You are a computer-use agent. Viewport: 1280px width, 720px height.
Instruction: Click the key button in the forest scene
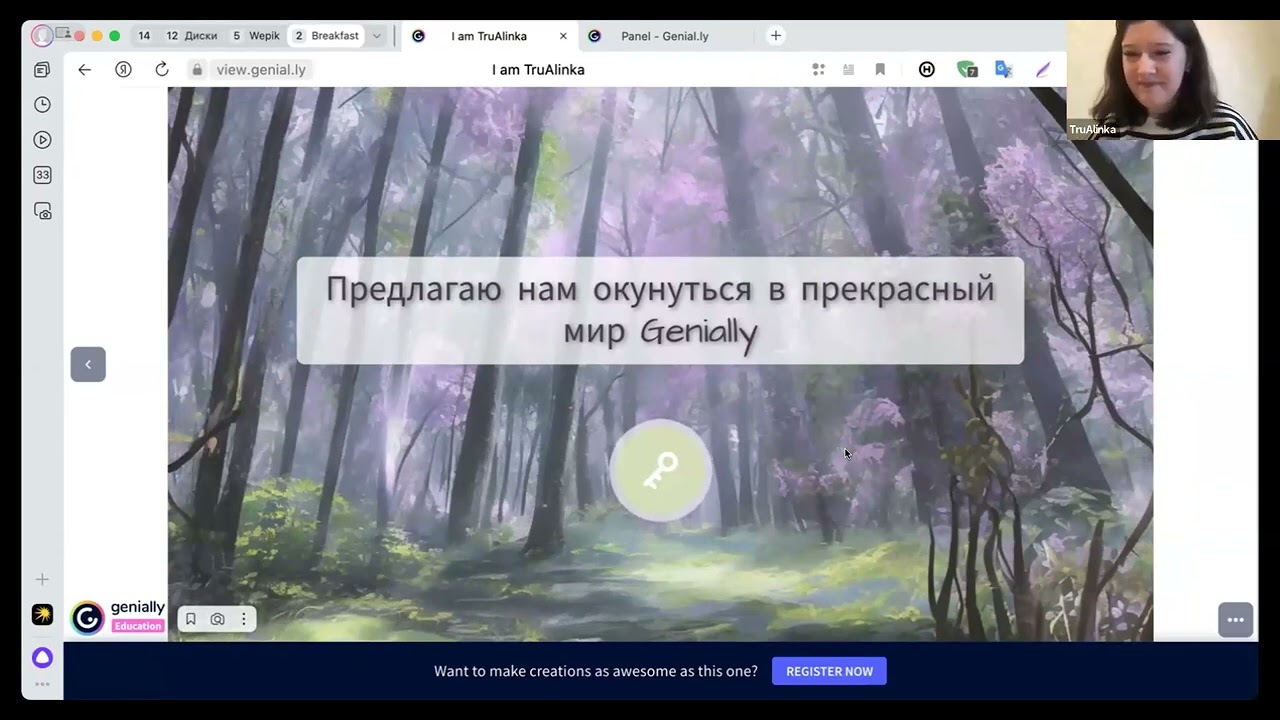point(660,470)
